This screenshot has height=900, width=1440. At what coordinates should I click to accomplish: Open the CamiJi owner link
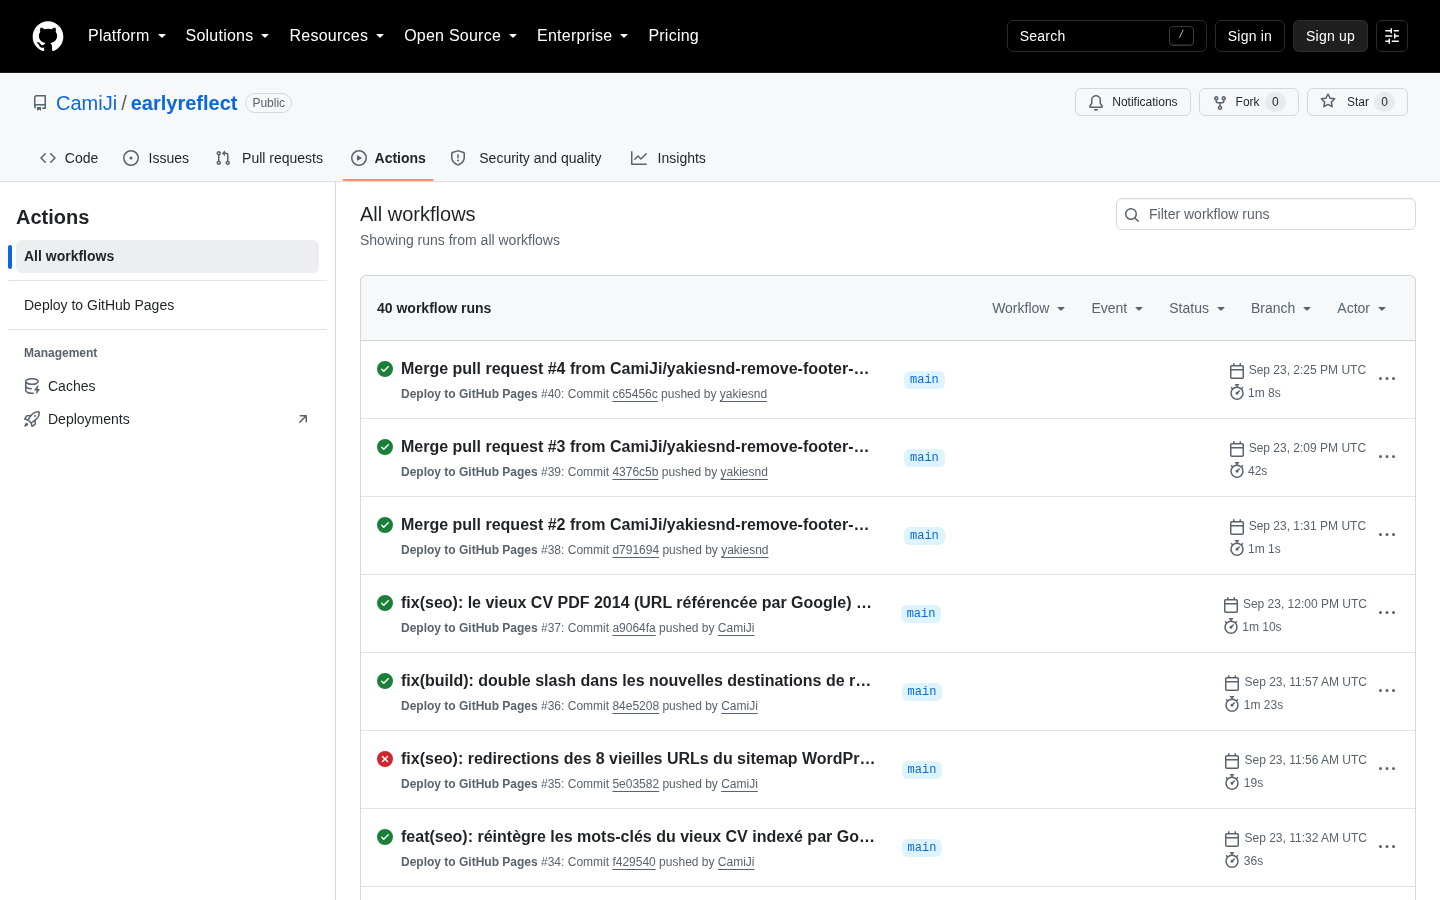click(87, 103)
